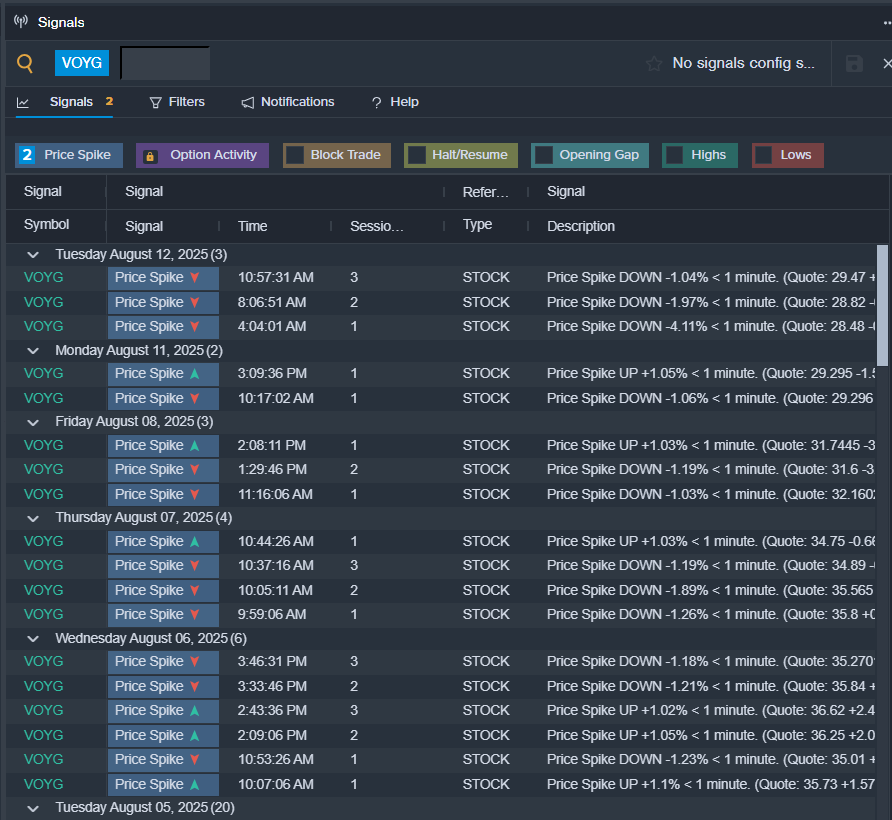Toggle the Halt/Resume signal checkbox

[416, 155]
